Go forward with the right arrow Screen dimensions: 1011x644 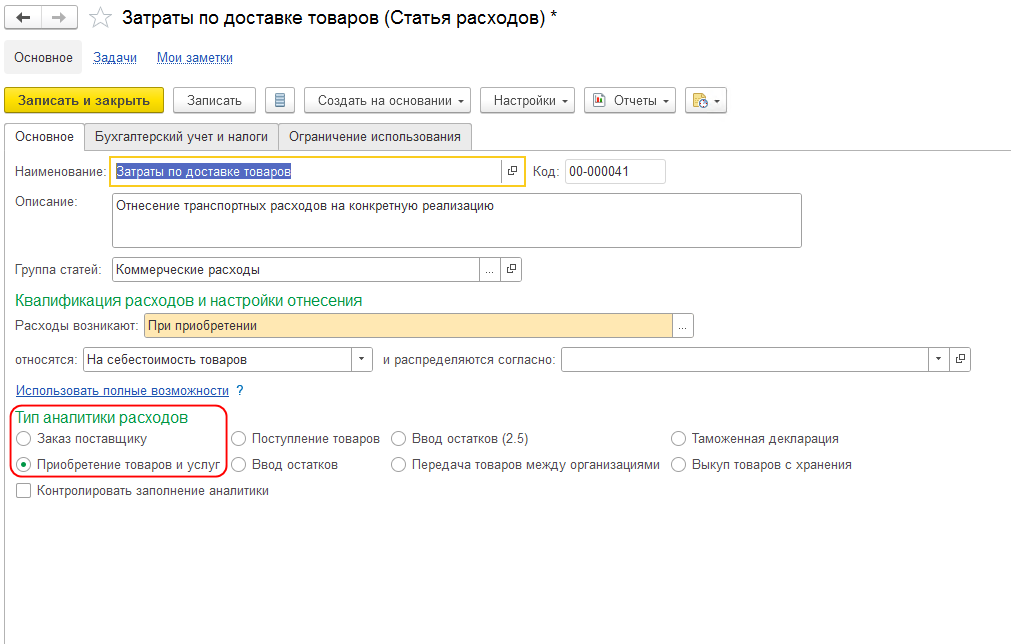coord(59,17)
